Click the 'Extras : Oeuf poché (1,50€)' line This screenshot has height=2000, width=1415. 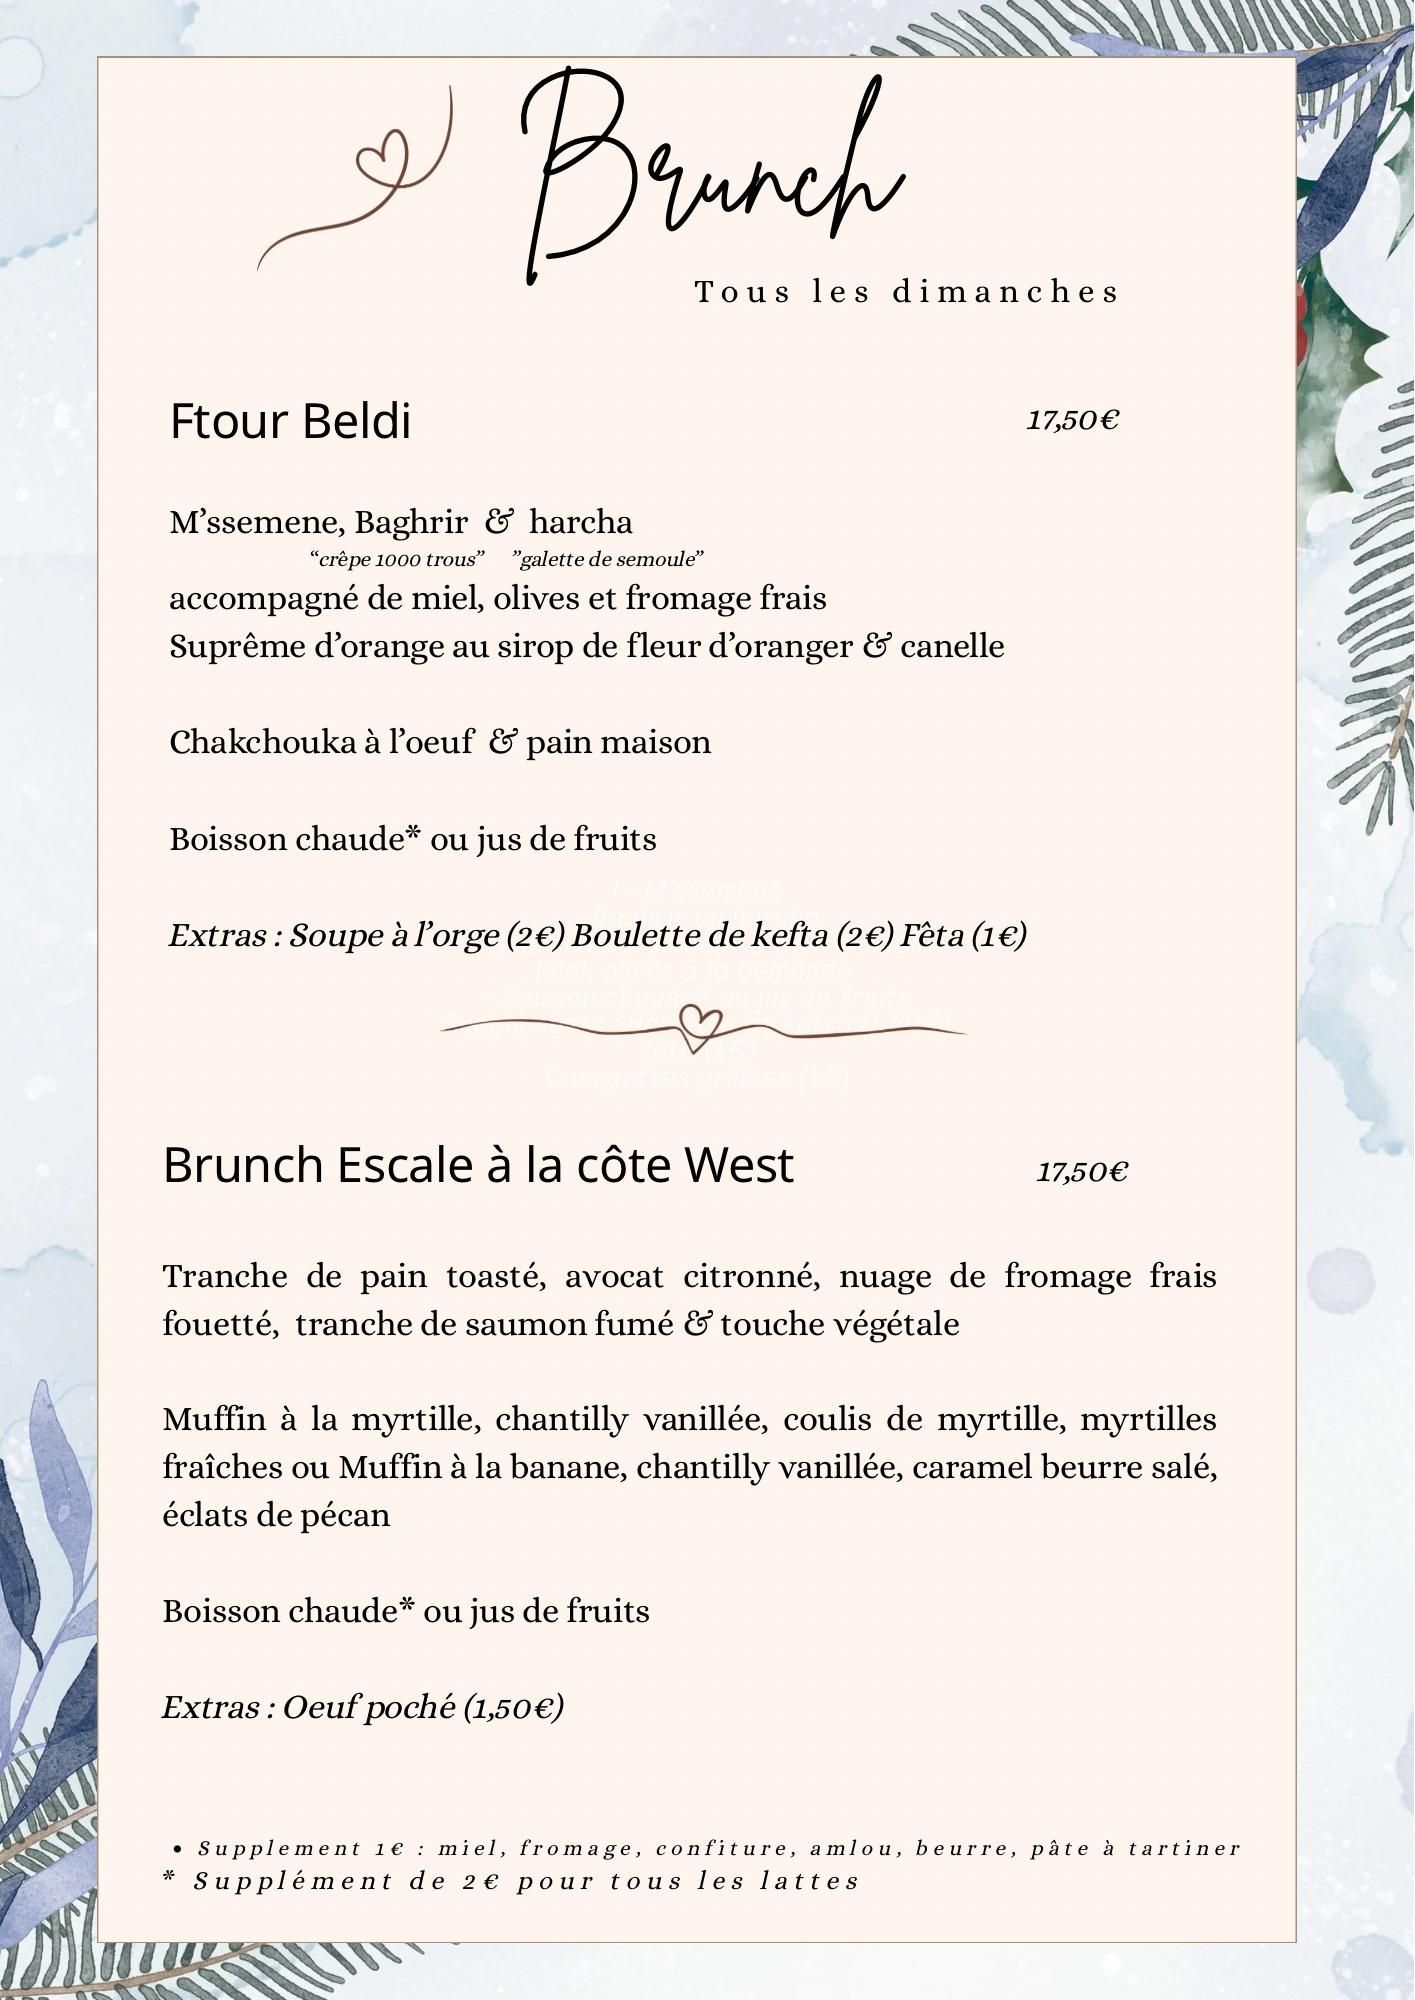(x=363, y=1708)
